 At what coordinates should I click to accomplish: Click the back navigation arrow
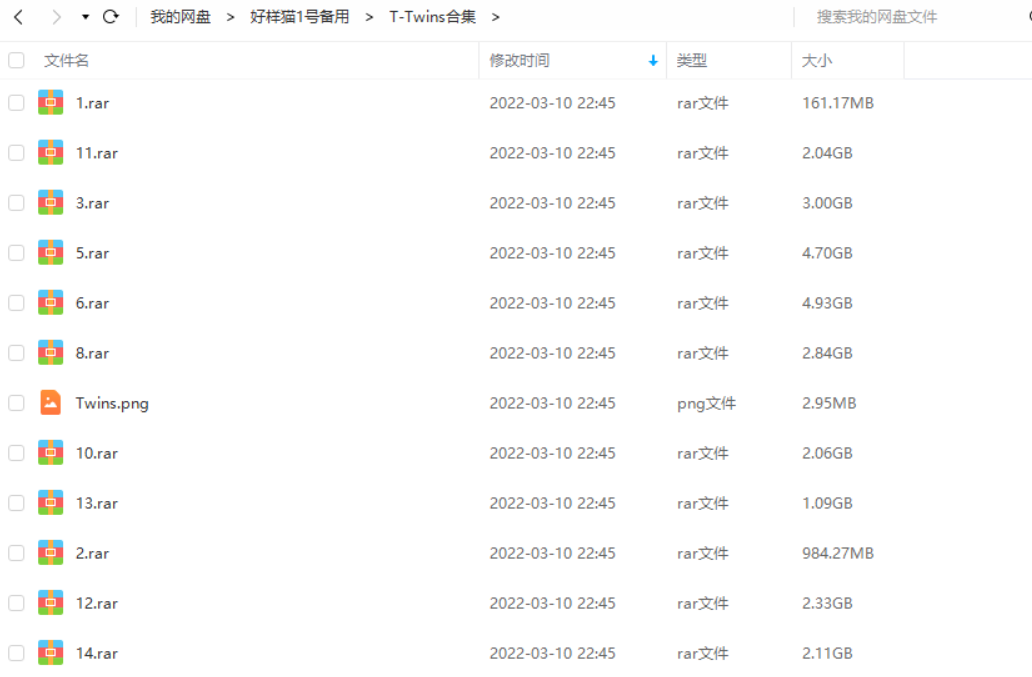coord(18,17)
